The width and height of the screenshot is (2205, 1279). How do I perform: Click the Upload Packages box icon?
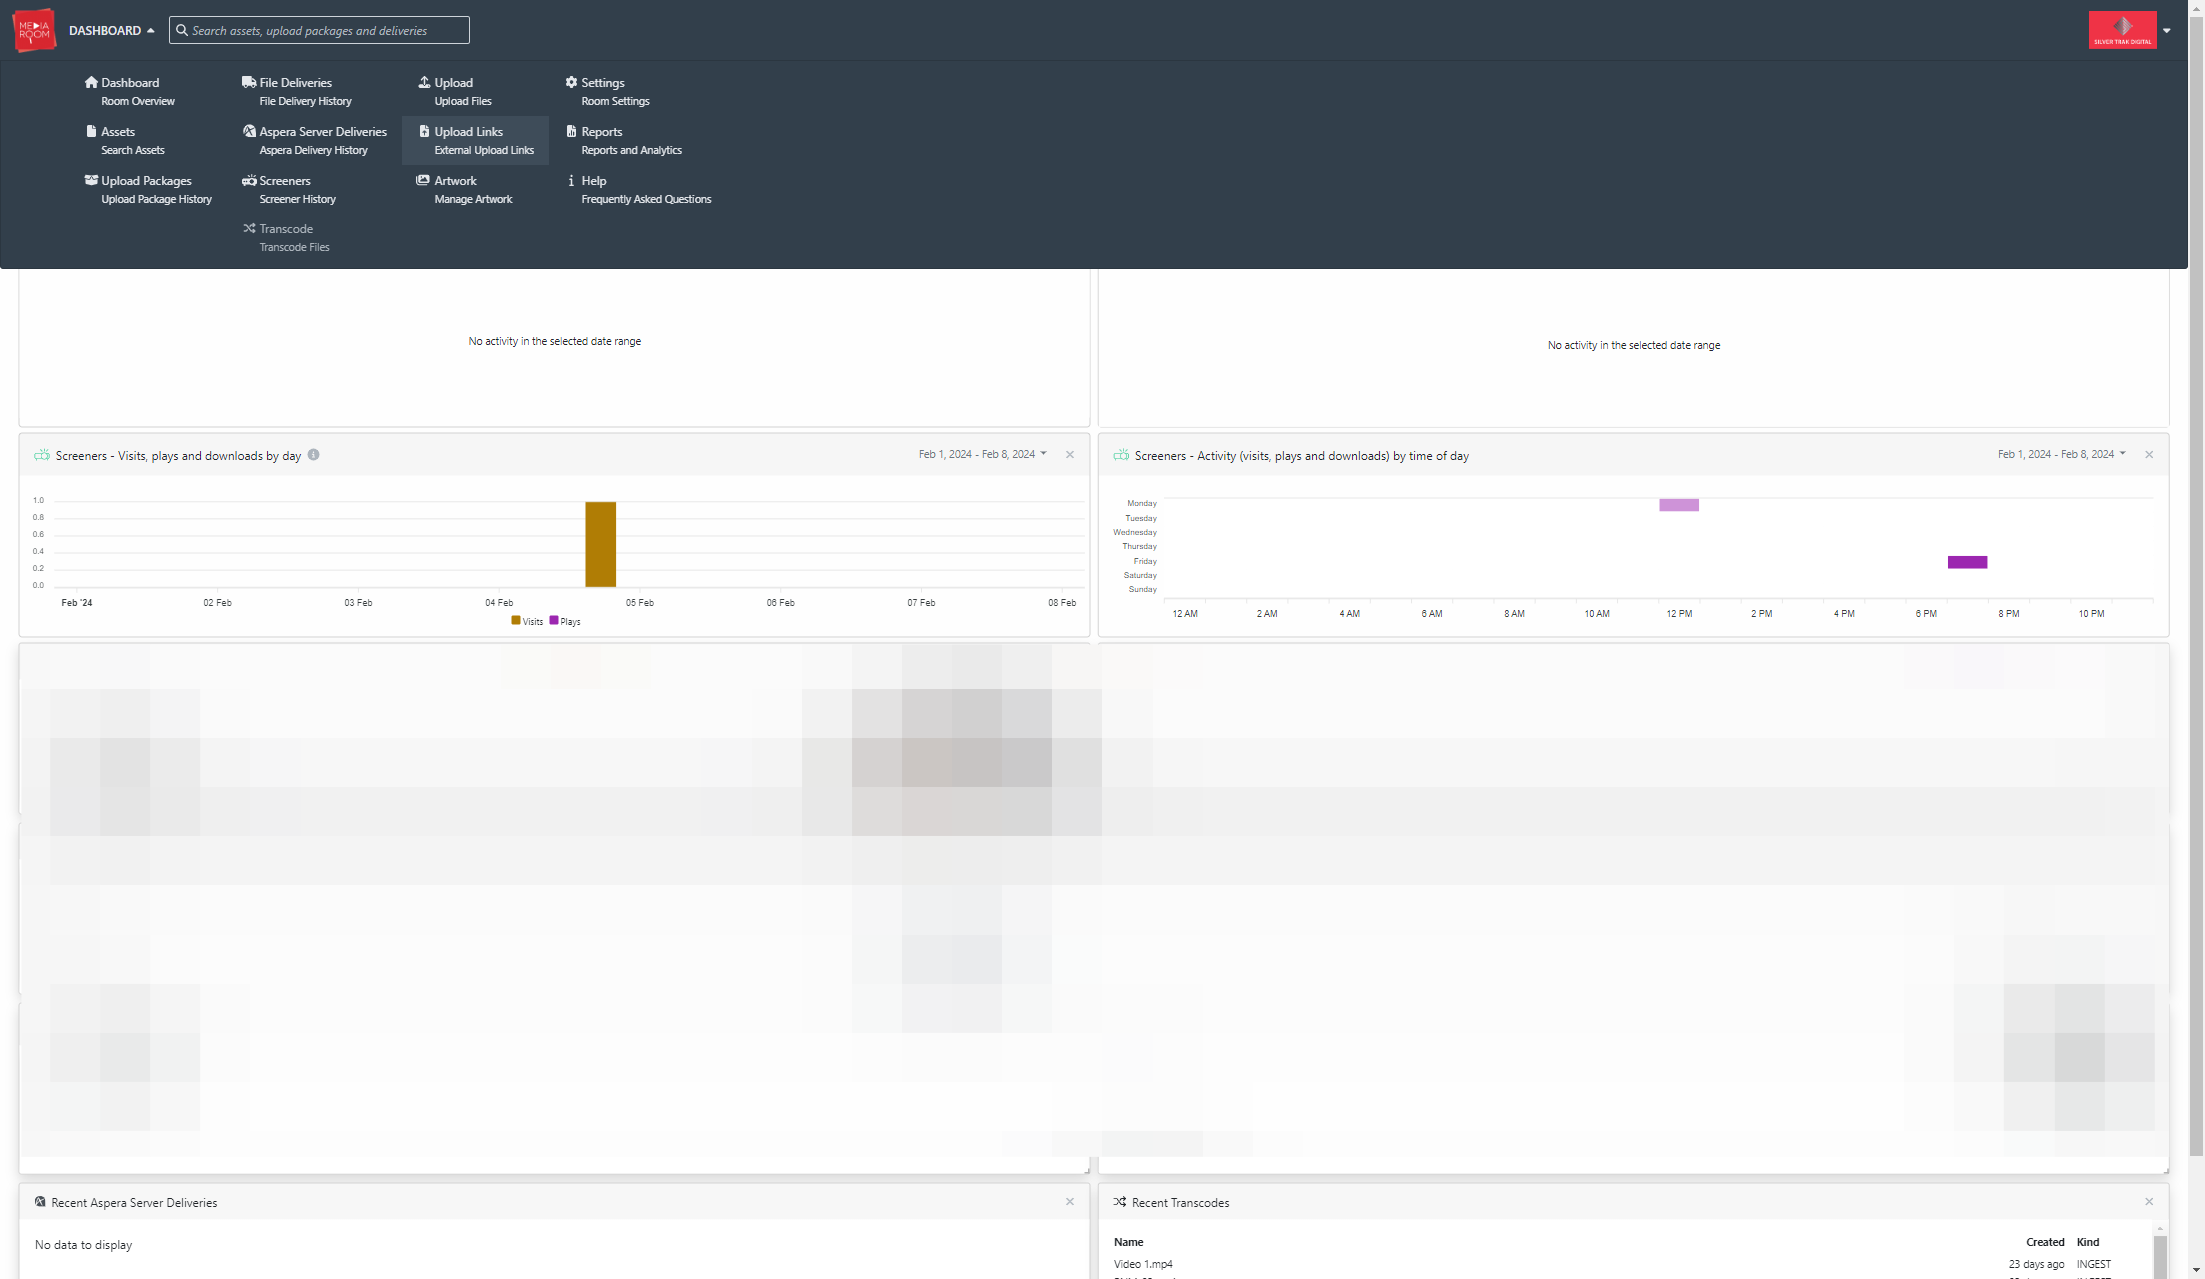(x=91, y=180)
